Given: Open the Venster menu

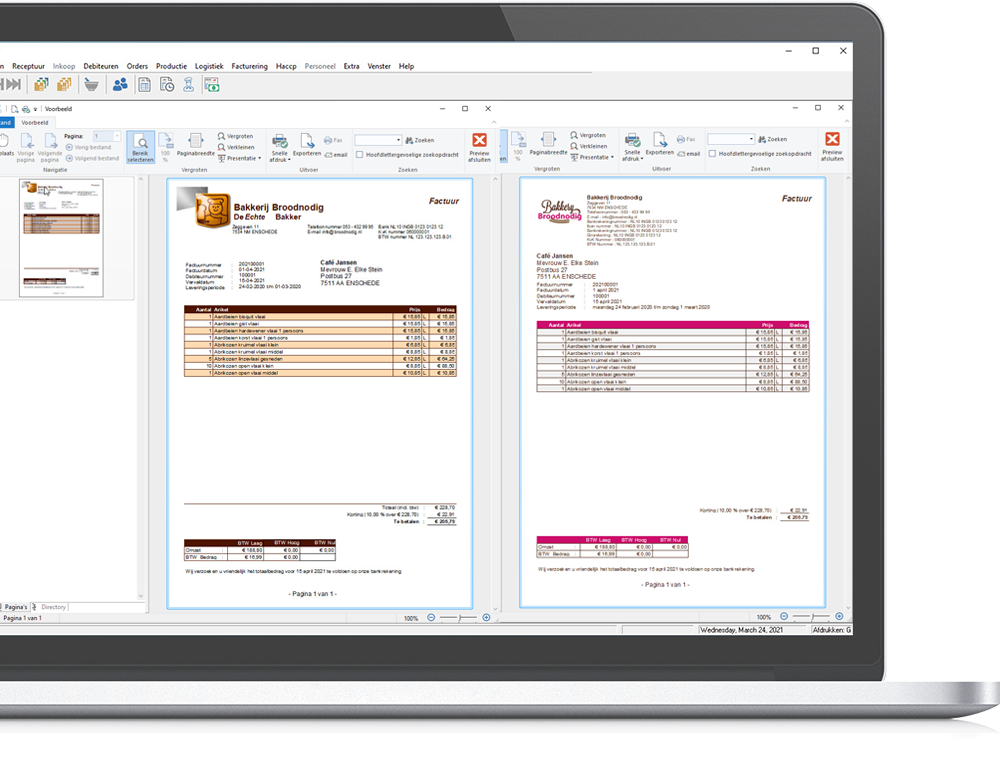Looking at the screenshot, I should tap(379, 66).
